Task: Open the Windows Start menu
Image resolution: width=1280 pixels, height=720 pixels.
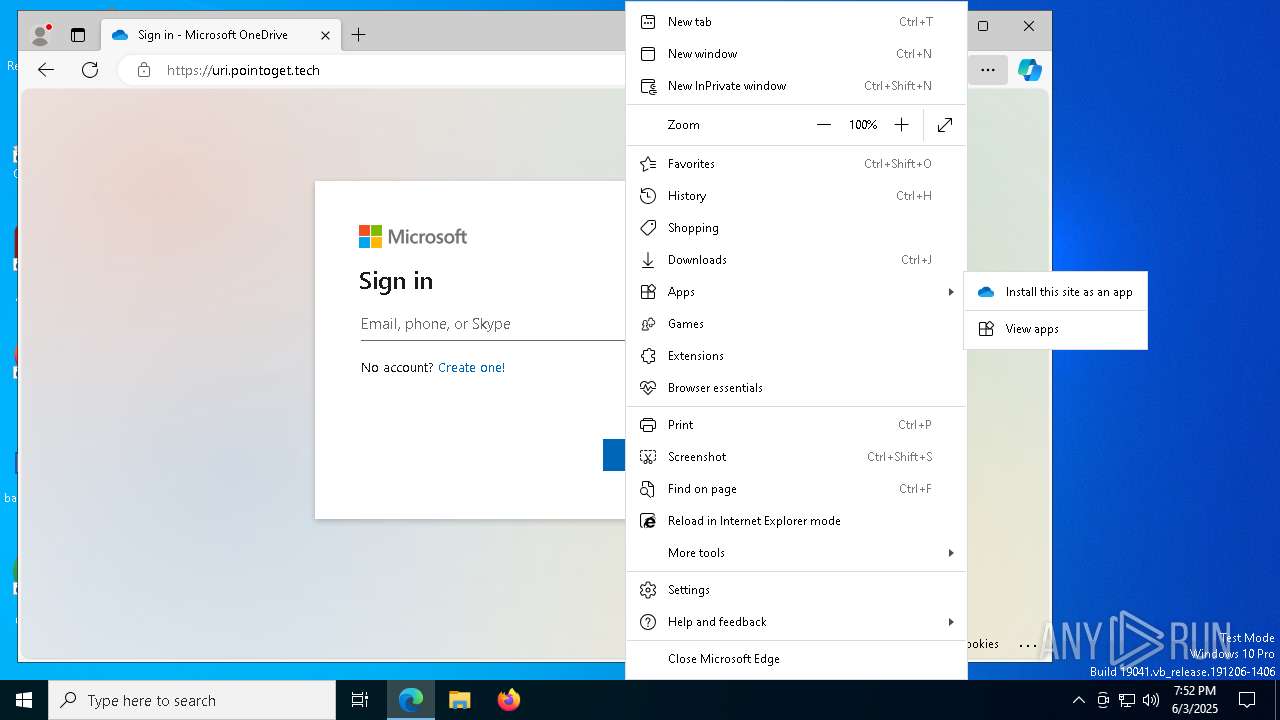Action: click(x=24, y=700)
